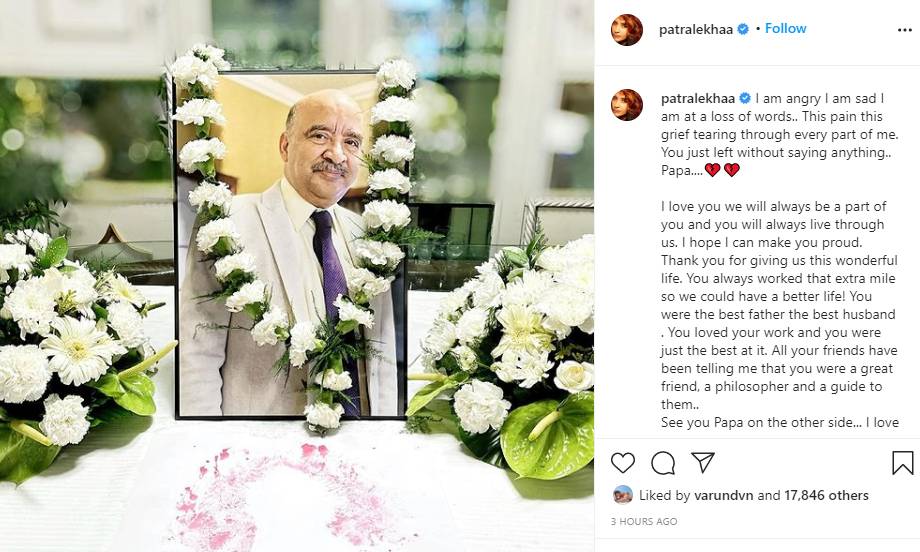
Task: Open the three-dot more options menu
Action: coord(905,30)
